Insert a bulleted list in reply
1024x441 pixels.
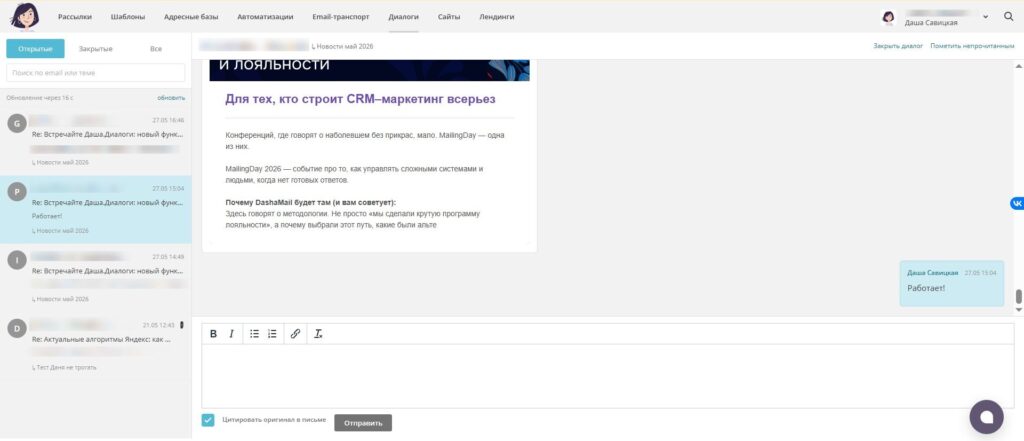[255, 334]
